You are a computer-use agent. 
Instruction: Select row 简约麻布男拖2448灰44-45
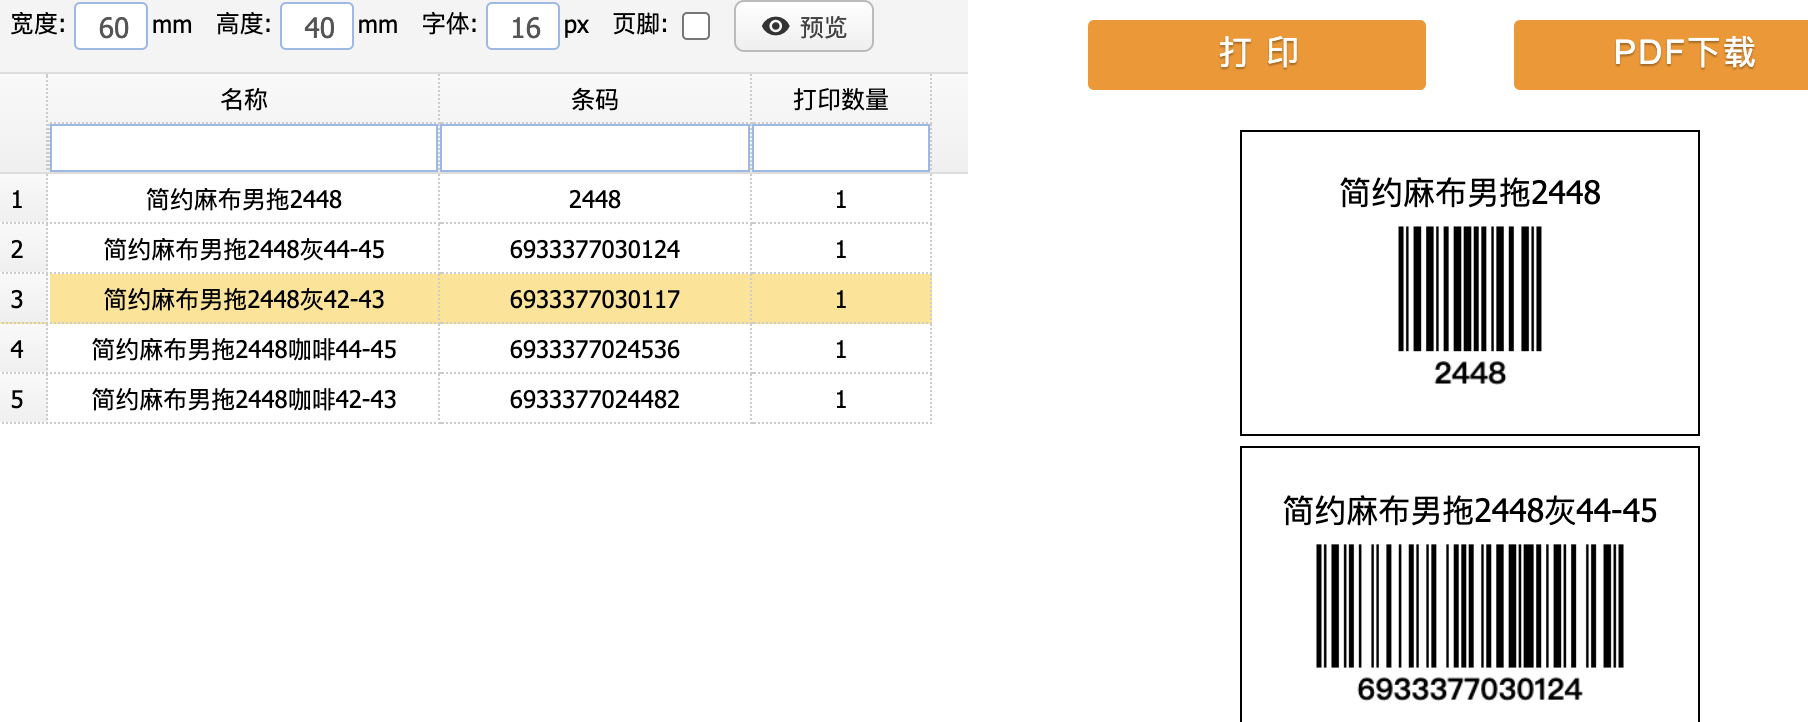(x=244, y=249)
